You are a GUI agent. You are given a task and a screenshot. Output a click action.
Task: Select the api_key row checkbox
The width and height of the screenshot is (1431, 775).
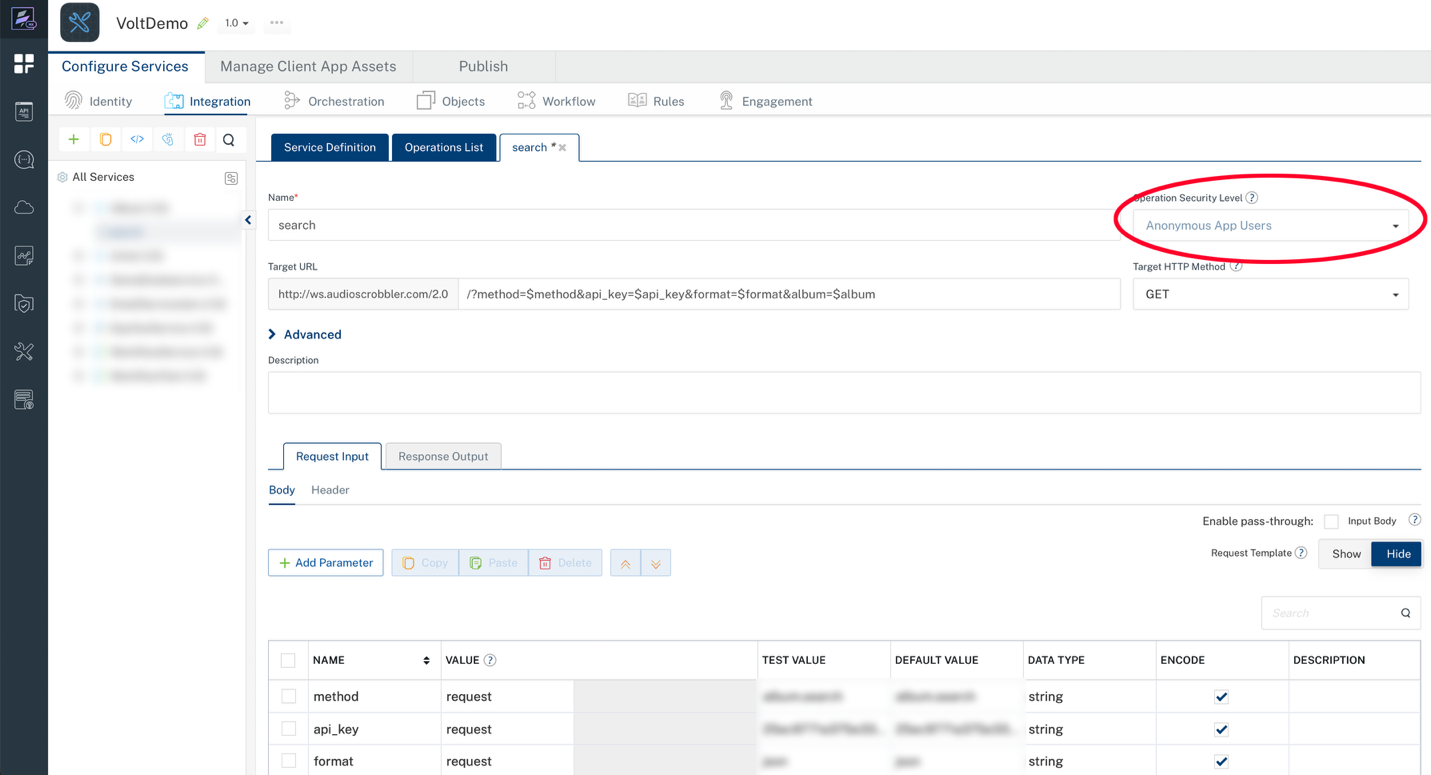tap(289, 729)
